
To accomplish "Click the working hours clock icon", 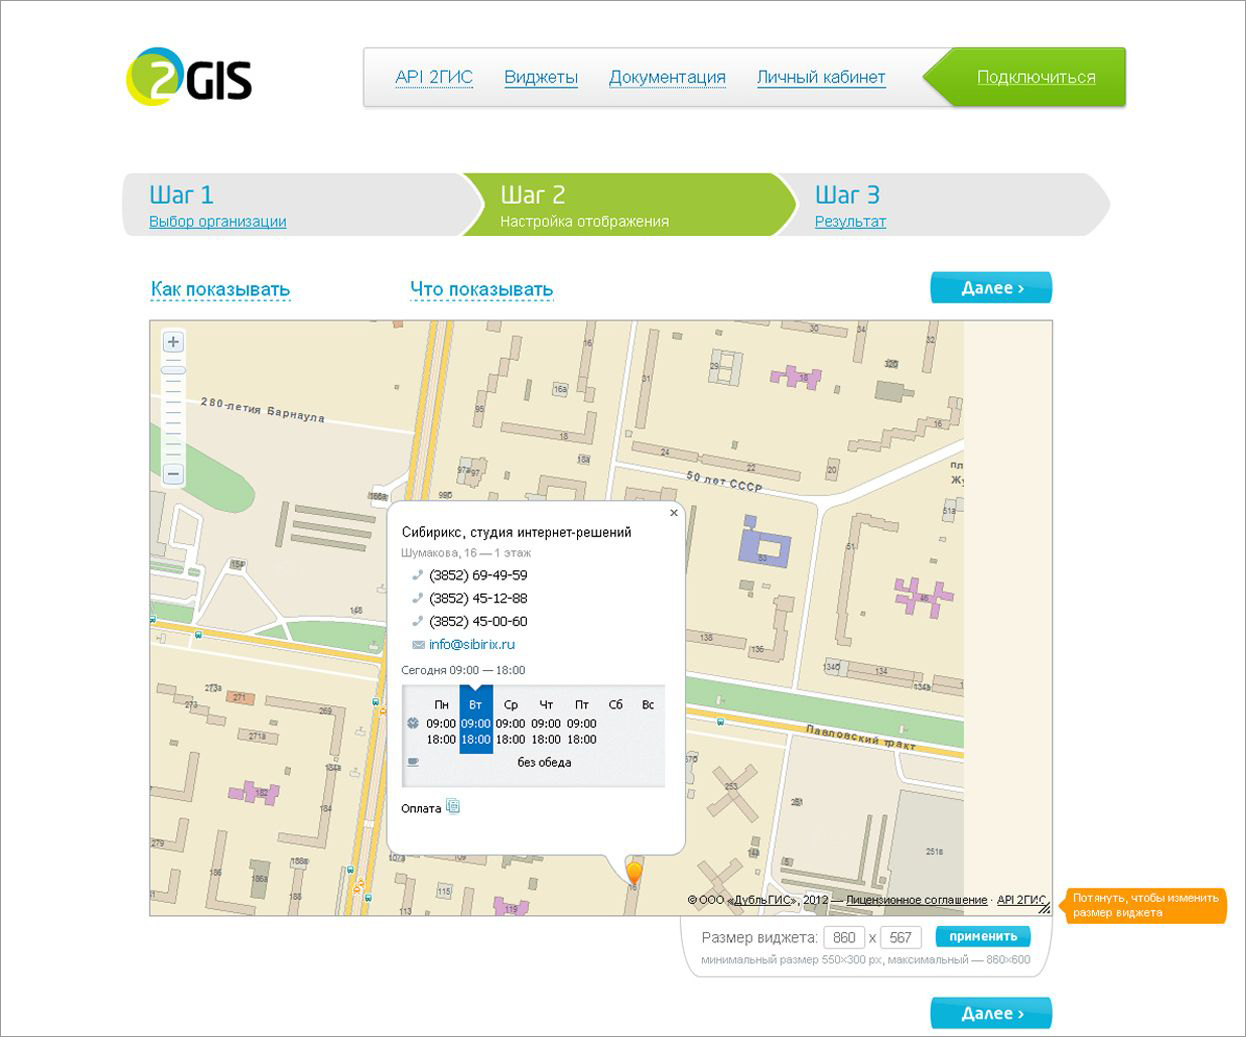I will click(x=413, y=723).
